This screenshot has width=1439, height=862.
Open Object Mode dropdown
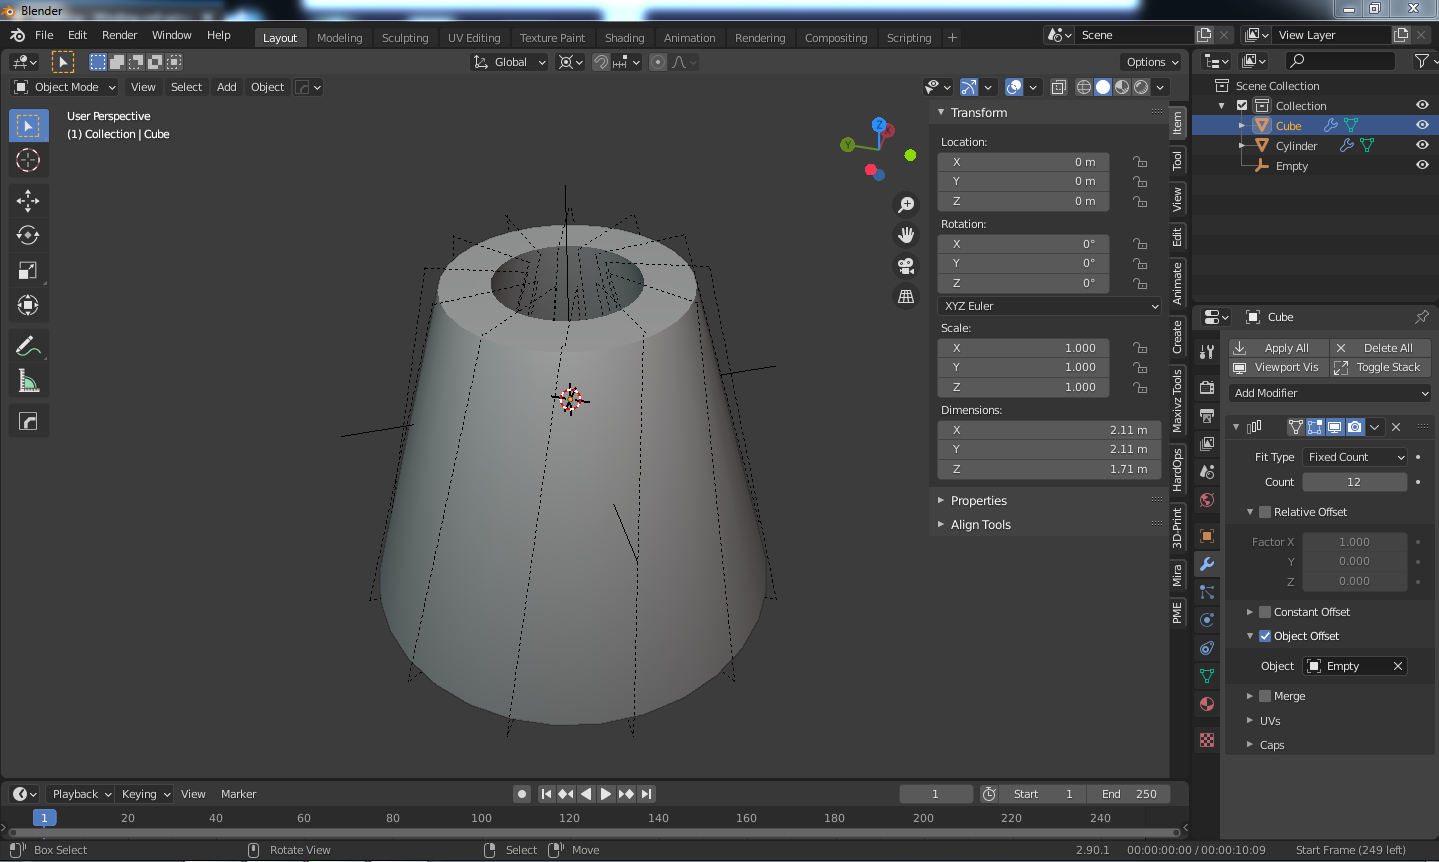click(65, 87)
